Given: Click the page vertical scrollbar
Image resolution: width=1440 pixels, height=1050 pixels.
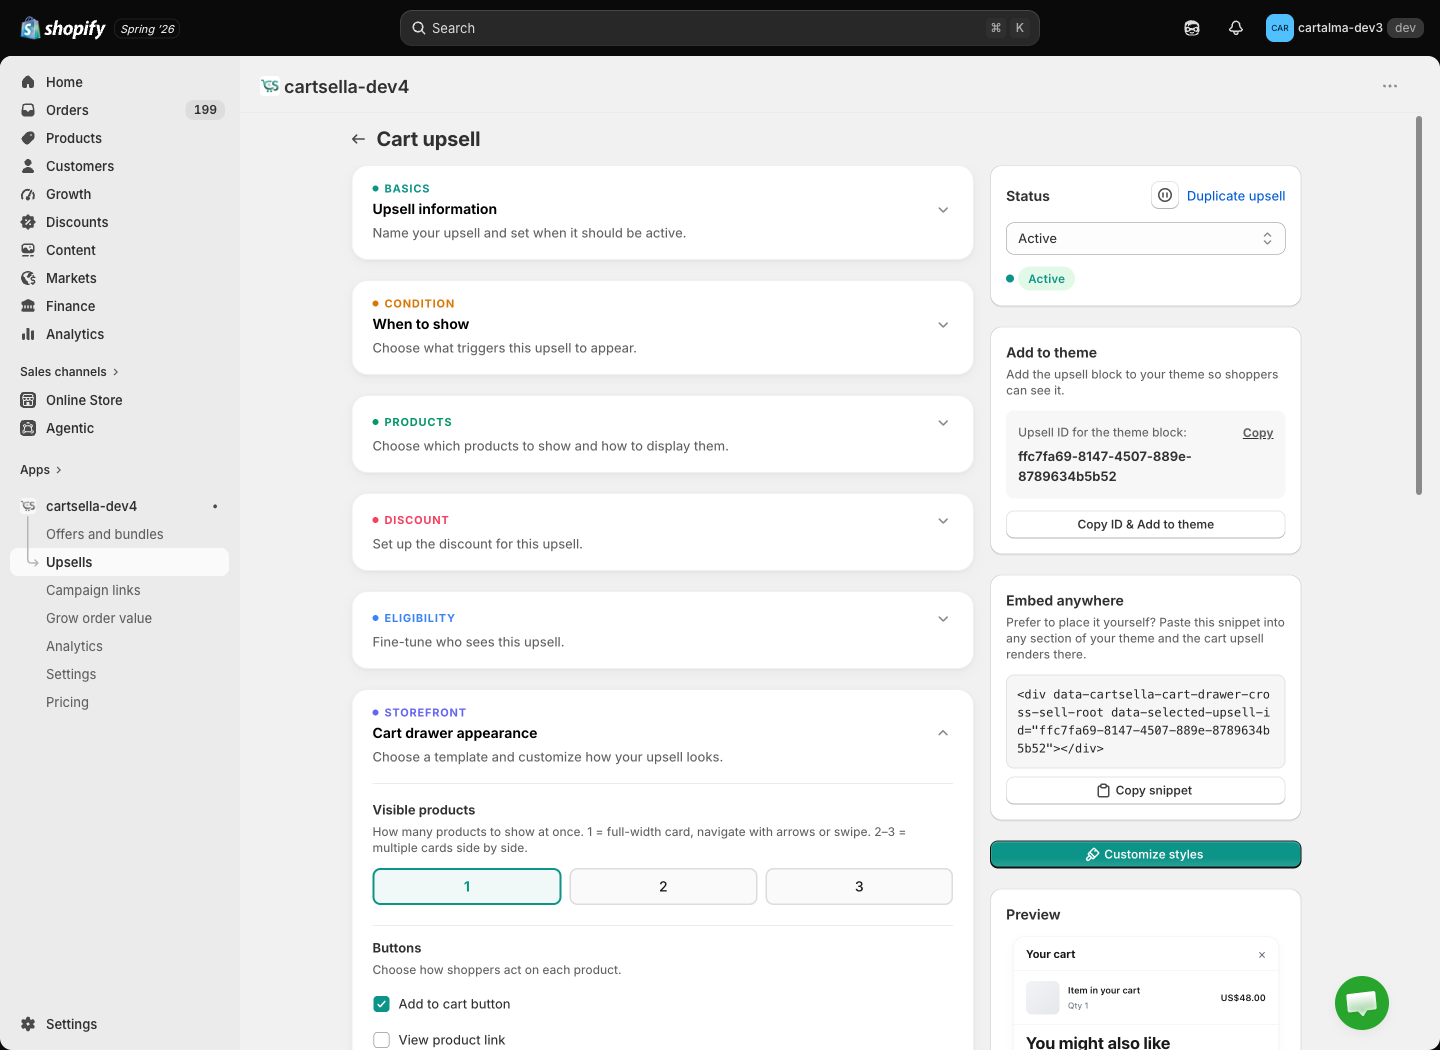Looking at the screenshot, I should pos(1419,305).
